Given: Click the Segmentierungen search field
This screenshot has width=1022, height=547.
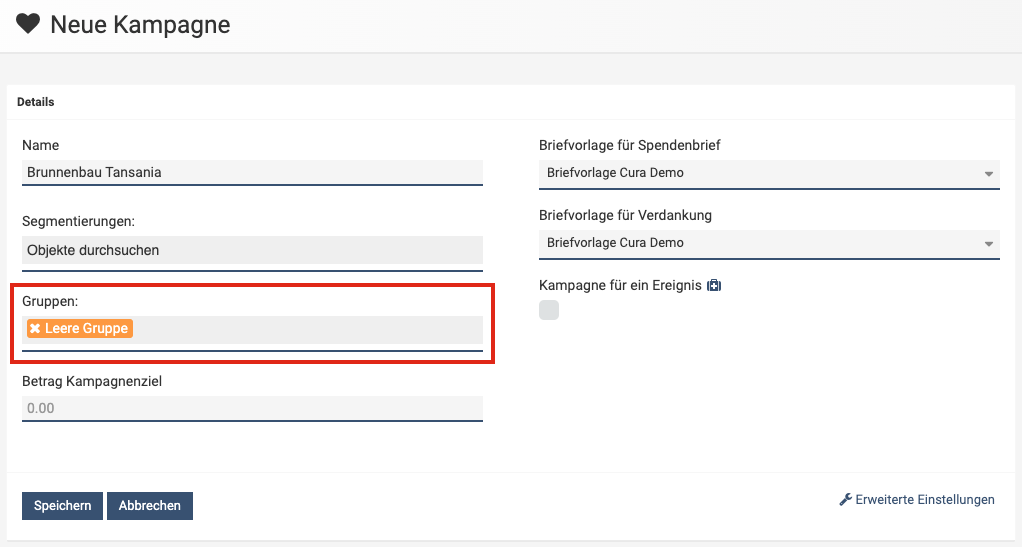Looking at the screenshot, I should (x=252, y=250).
